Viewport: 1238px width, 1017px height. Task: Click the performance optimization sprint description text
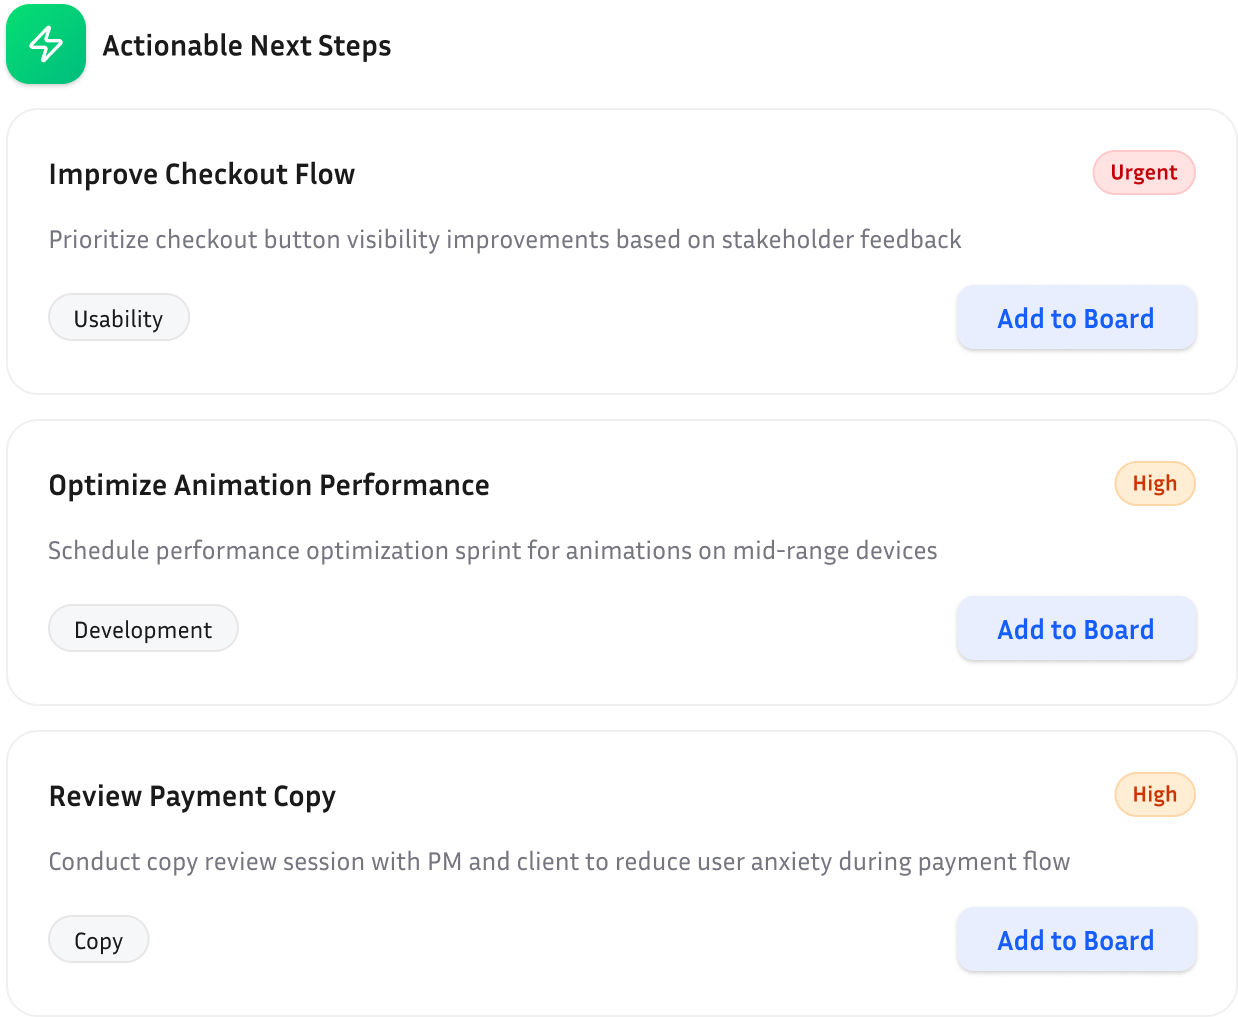[x=493, y=551]
